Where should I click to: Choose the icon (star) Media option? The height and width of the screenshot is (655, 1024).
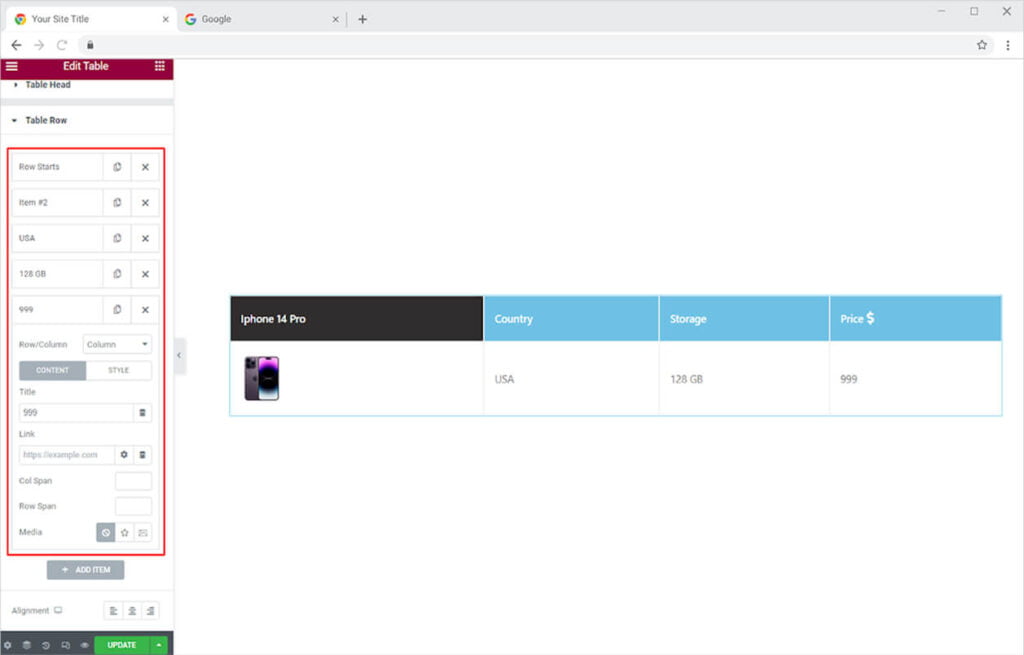[x=125, y=533]
